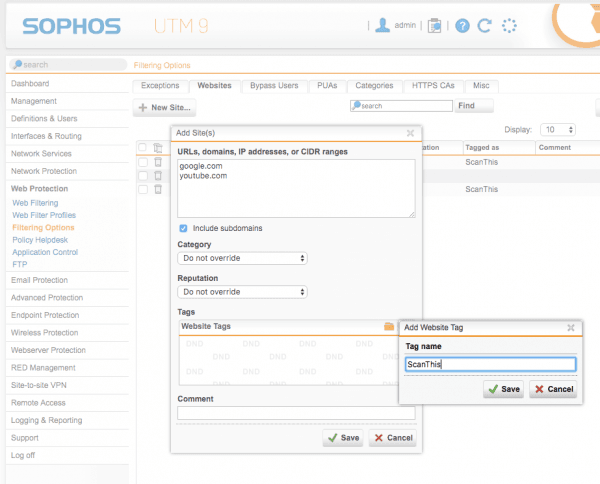Cancel the Add Site(s) dialog
600x484 pixels.
pos(393,438)
